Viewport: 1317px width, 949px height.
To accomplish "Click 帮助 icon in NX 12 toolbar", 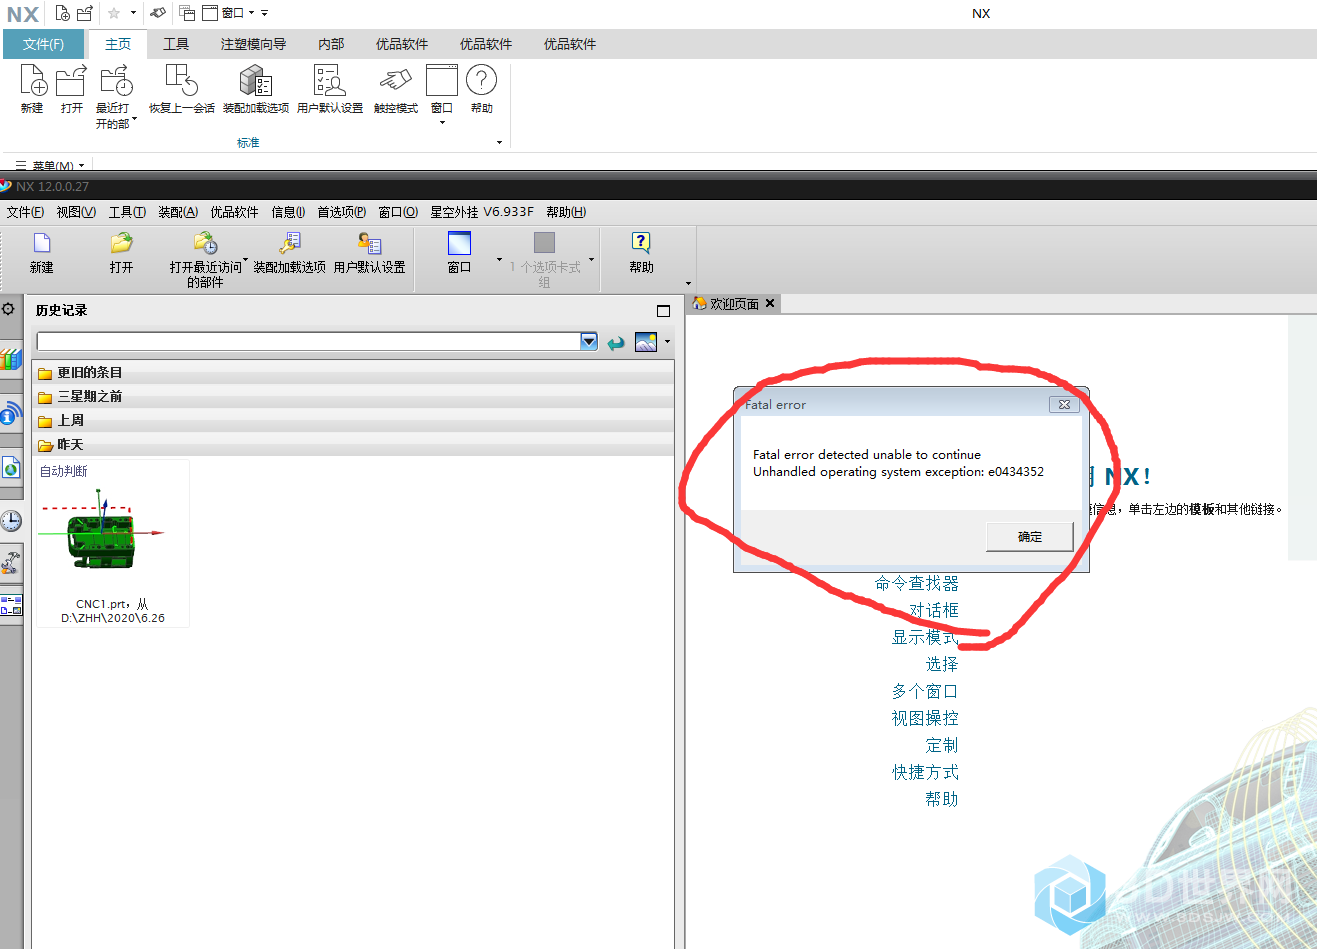I will coord(641,243).
